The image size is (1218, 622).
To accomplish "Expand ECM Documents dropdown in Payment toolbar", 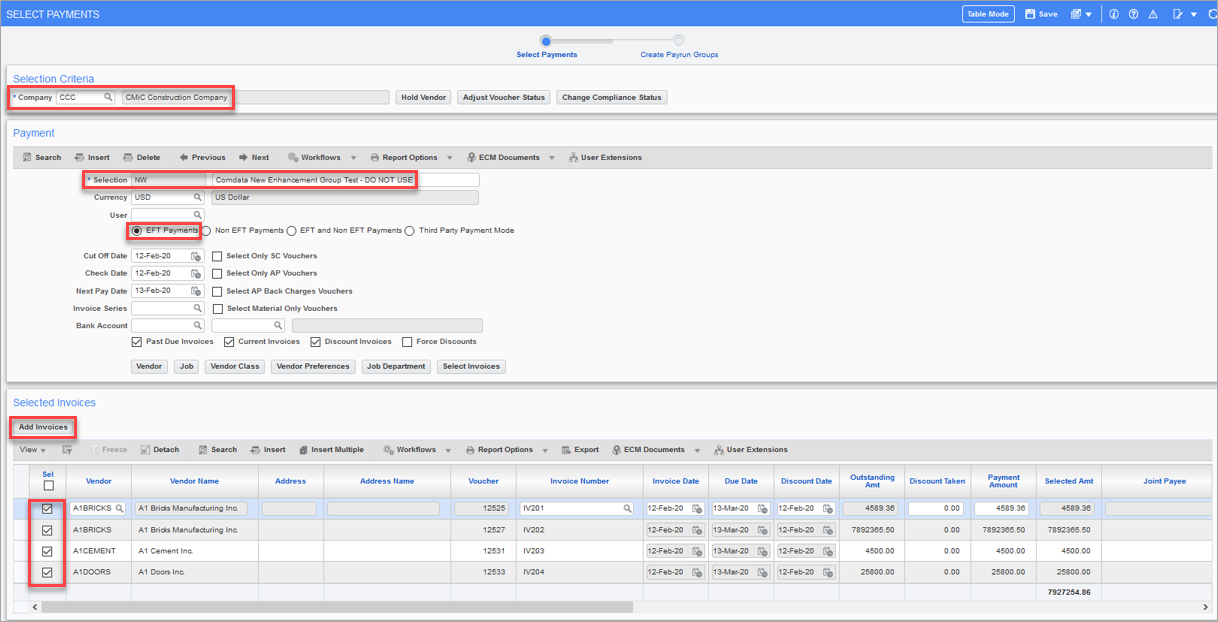I will pyautogui.click(x=552, y=158).
